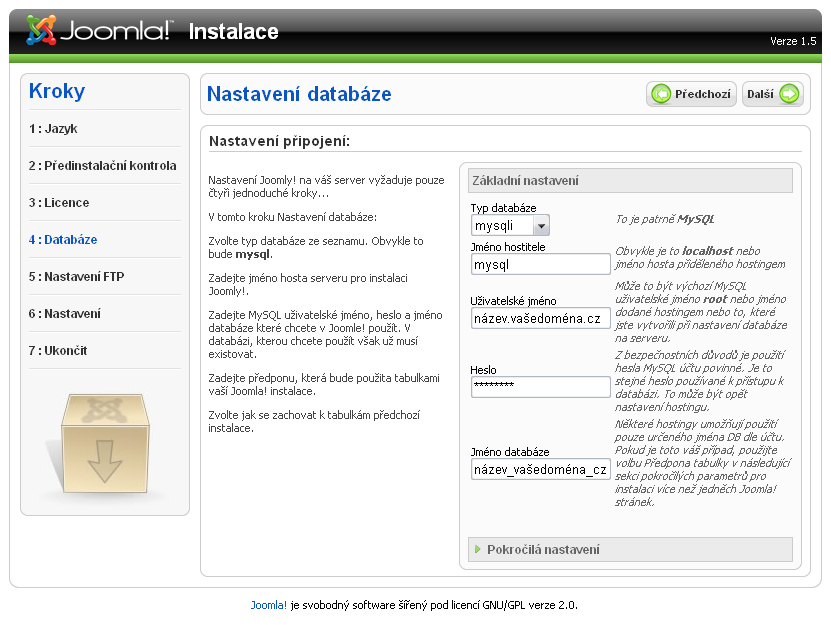Select step 5: Nastavení FTP
The height and width of the screenshot is (625, 831).
pyautogui.click(x=76, y=277)
